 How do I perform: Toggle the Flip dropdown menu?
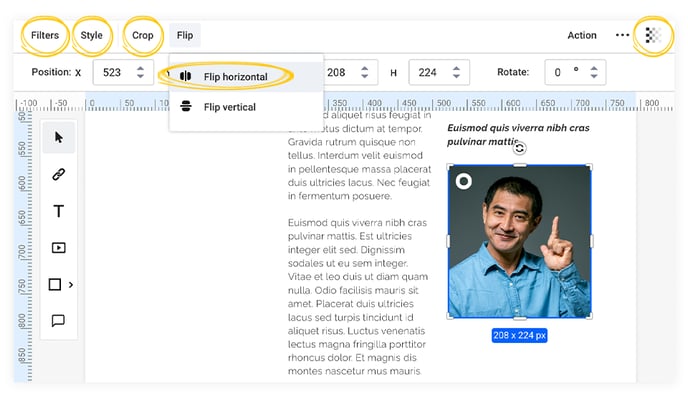pyautogui.click(x=185, y=35)
